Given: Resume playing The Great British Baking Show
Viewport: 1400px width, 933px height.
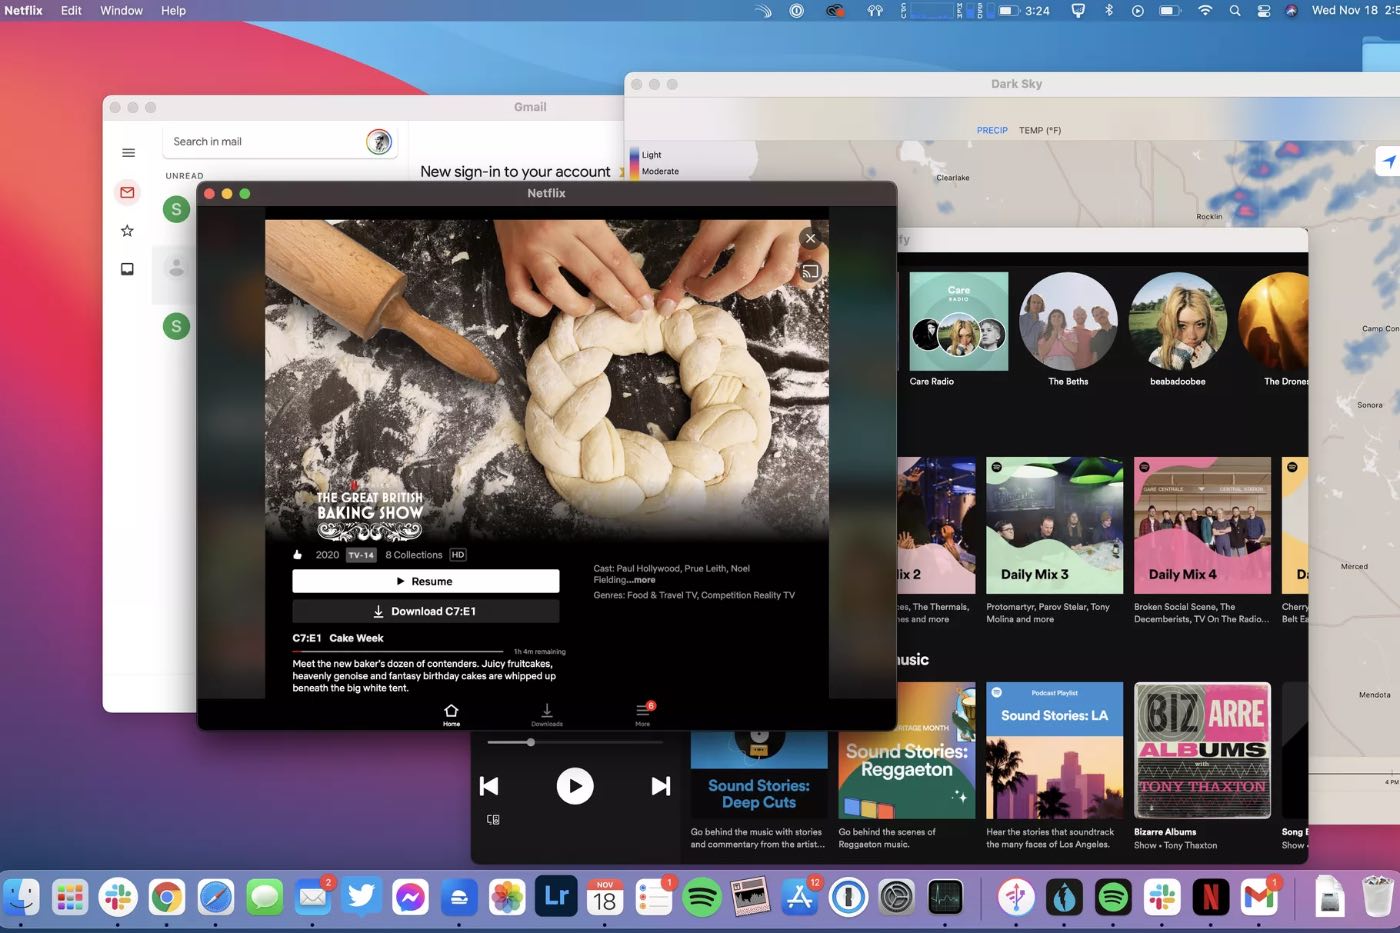Looking at the screenshot, I should click(425, 581).
